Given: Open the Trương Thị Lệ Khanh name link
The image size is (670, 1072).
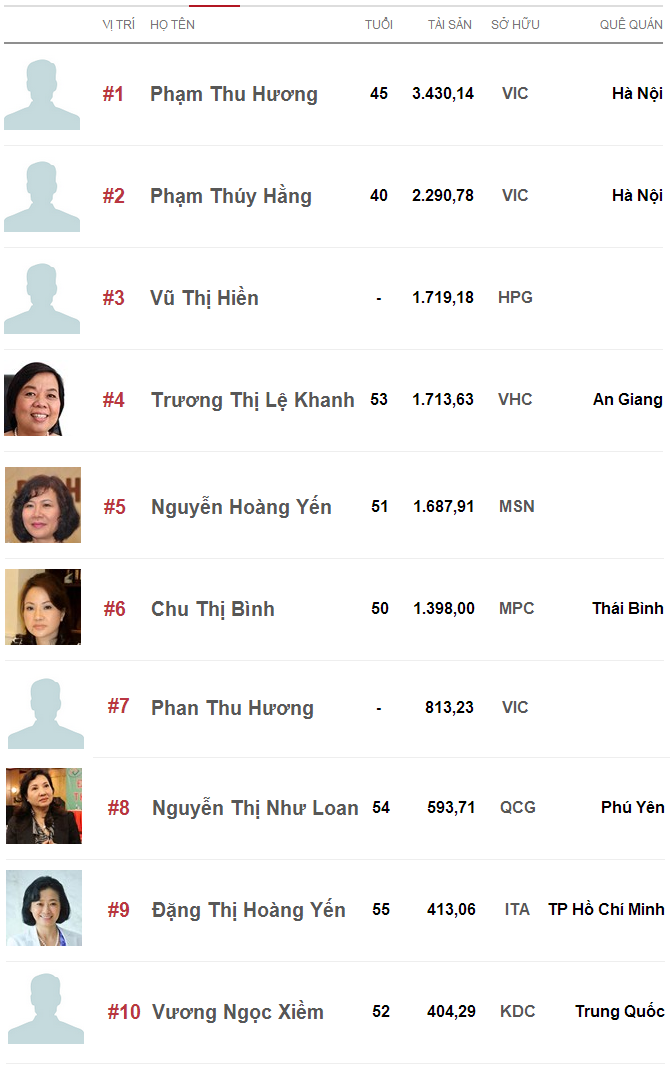Looking at the screenshot, I should click(x=252, y=400).
